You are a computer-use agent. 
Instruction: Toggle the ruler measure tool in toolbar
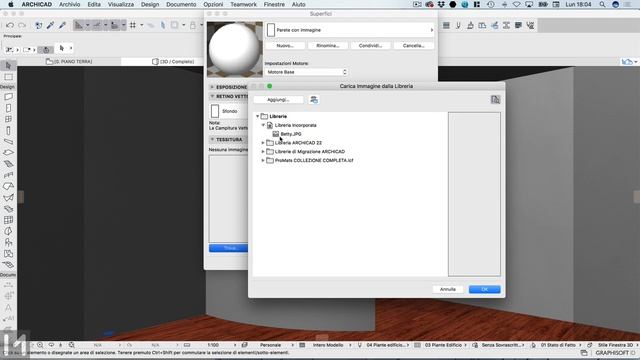pos(115,25)
